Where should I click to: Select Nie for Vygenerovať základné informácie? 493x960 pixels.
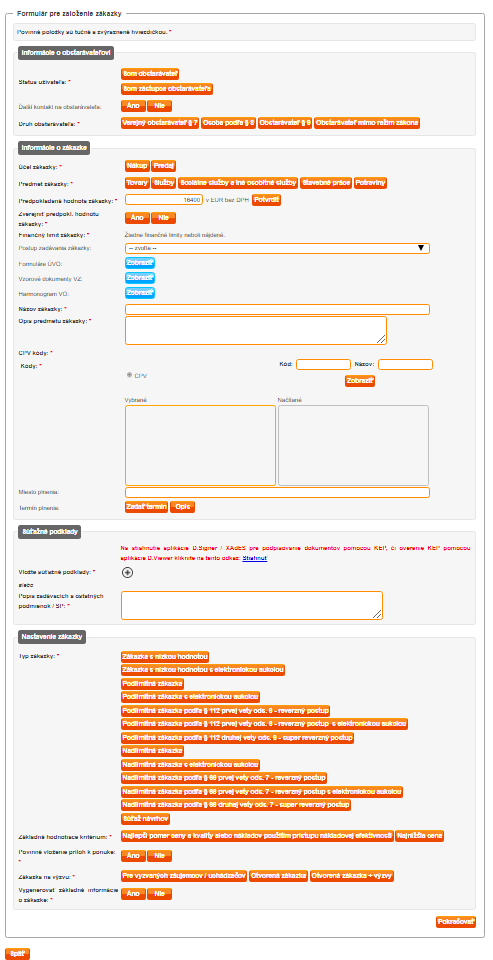click(159, 894)
